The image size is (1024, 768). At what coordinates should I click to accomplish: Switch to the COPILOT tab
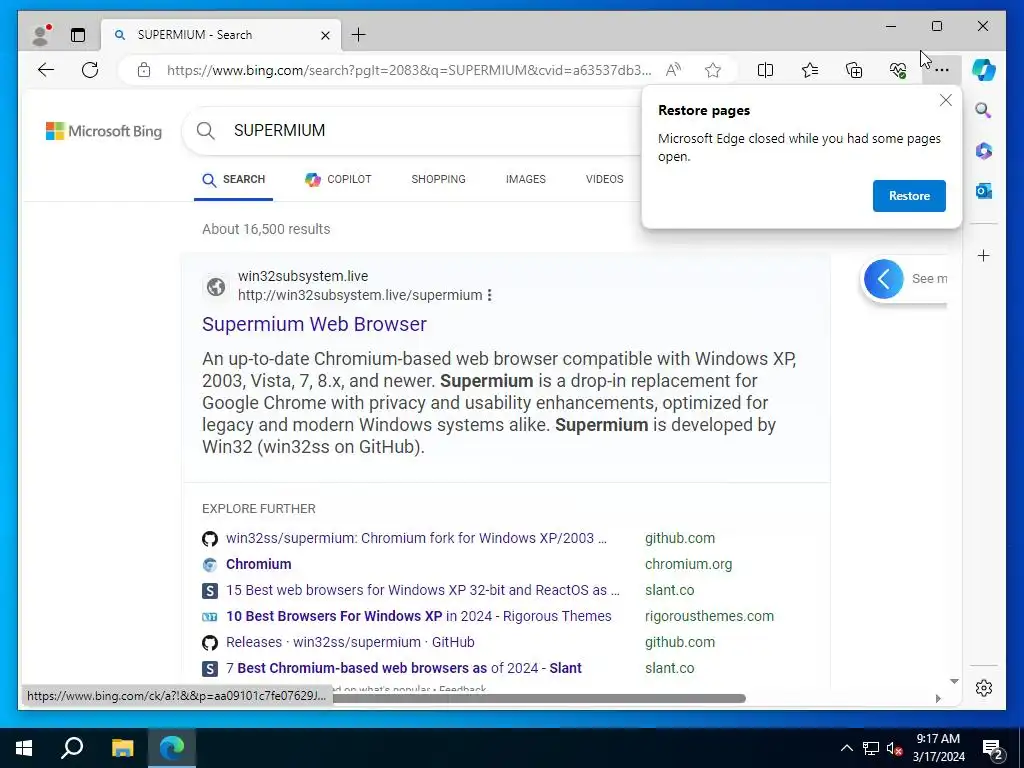click(338, 180)
